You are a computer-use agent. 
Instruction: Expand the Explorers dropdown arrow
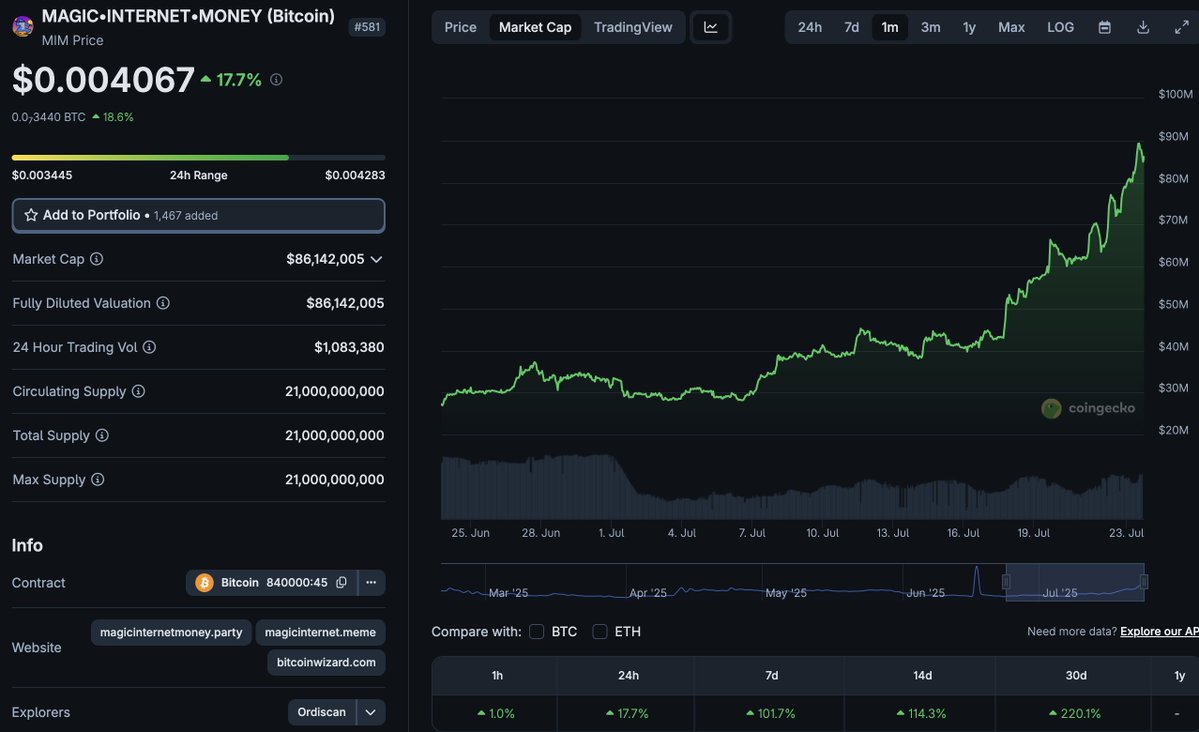pyautogui.click(x=371, y=712)
